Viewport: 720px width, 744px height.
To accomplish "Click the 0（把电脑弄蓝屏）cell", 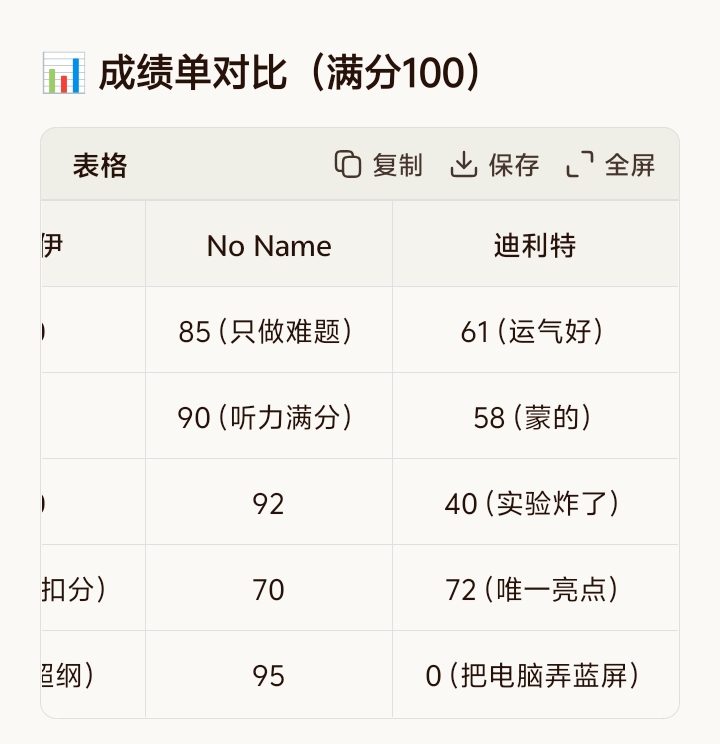I will (535, 676).
